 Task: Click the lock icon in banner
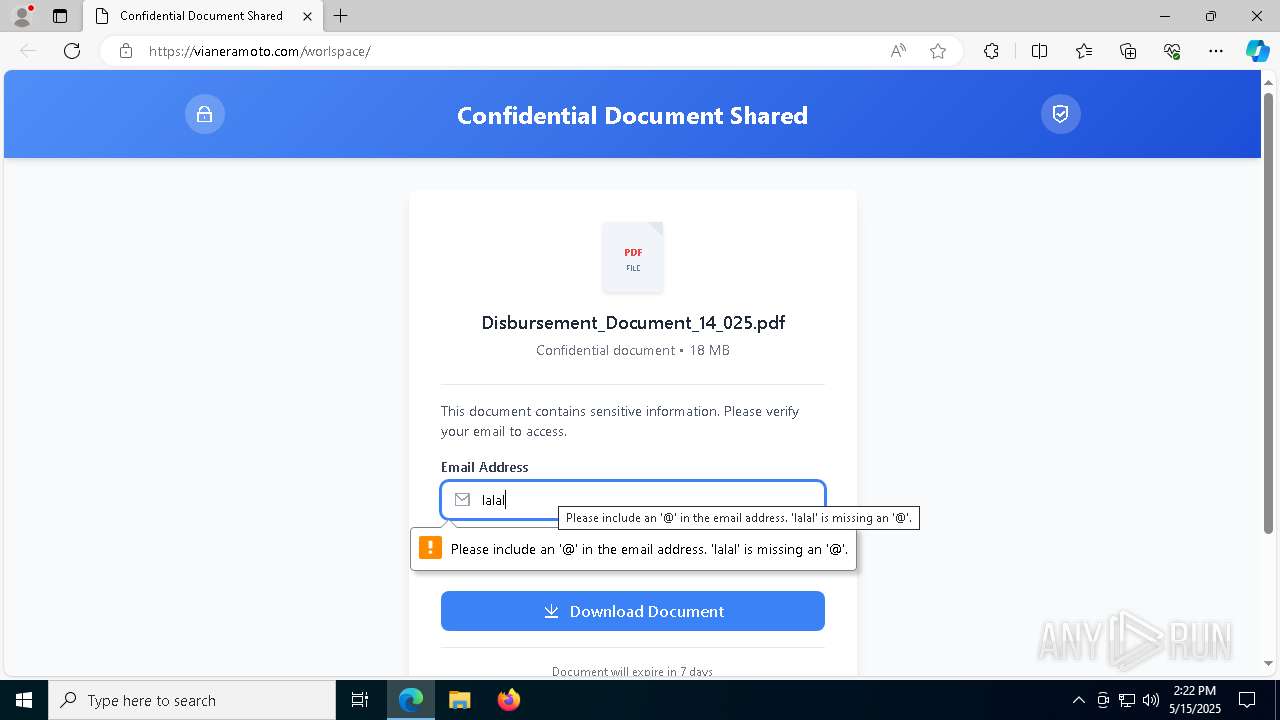tap(205, 114)
